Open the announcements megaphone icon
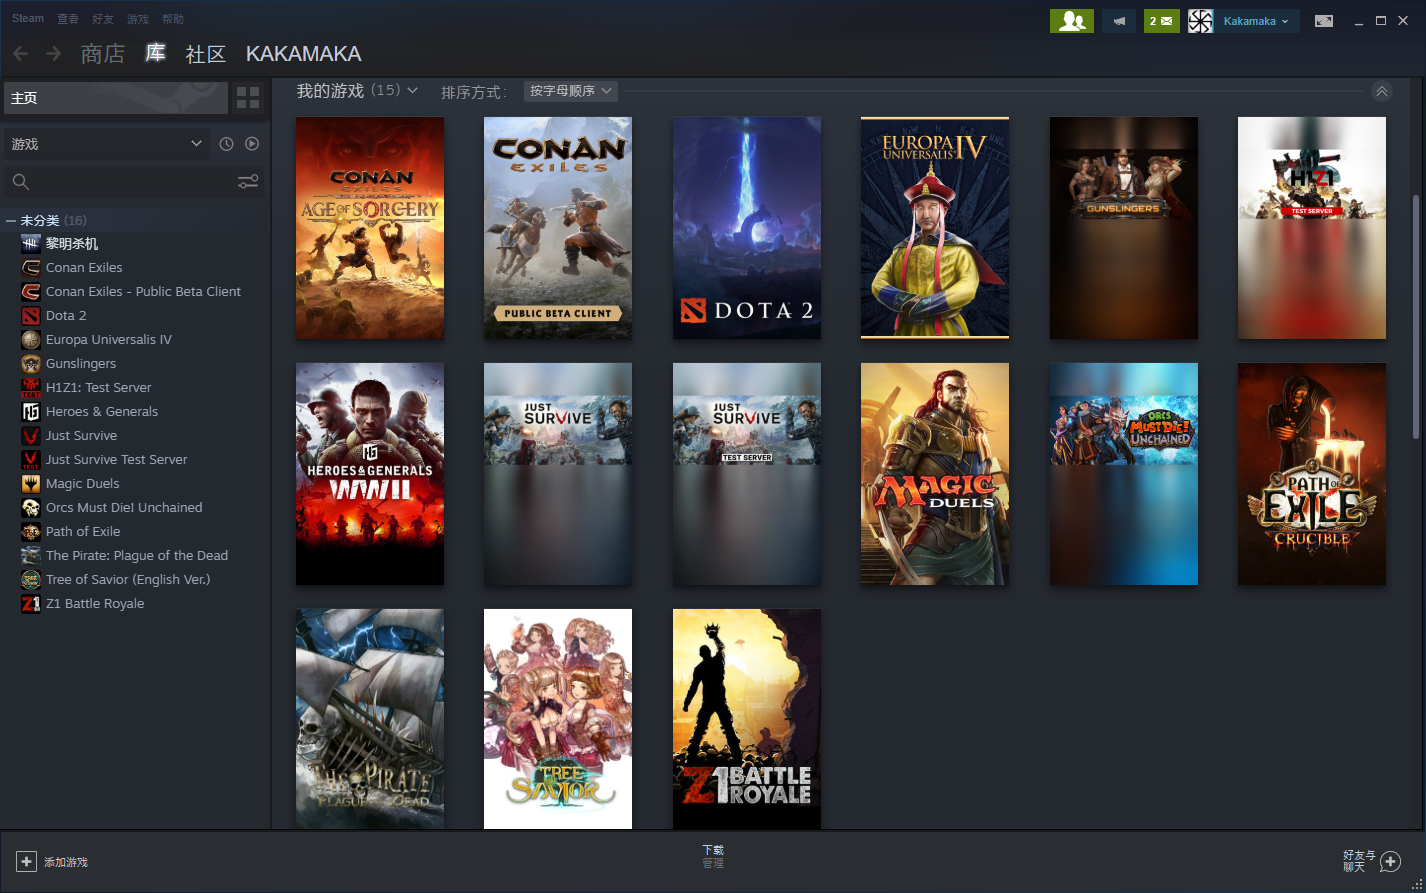Viewport: 1426px width, 893px height. (1119, 21)
